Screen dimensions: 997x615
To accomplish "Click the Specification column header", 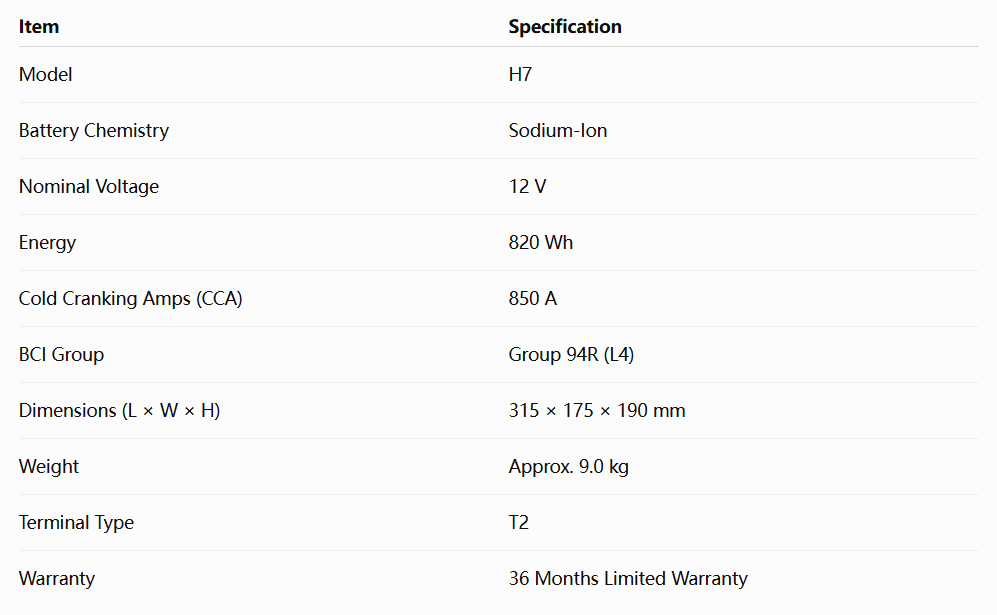I will (565, 27).
